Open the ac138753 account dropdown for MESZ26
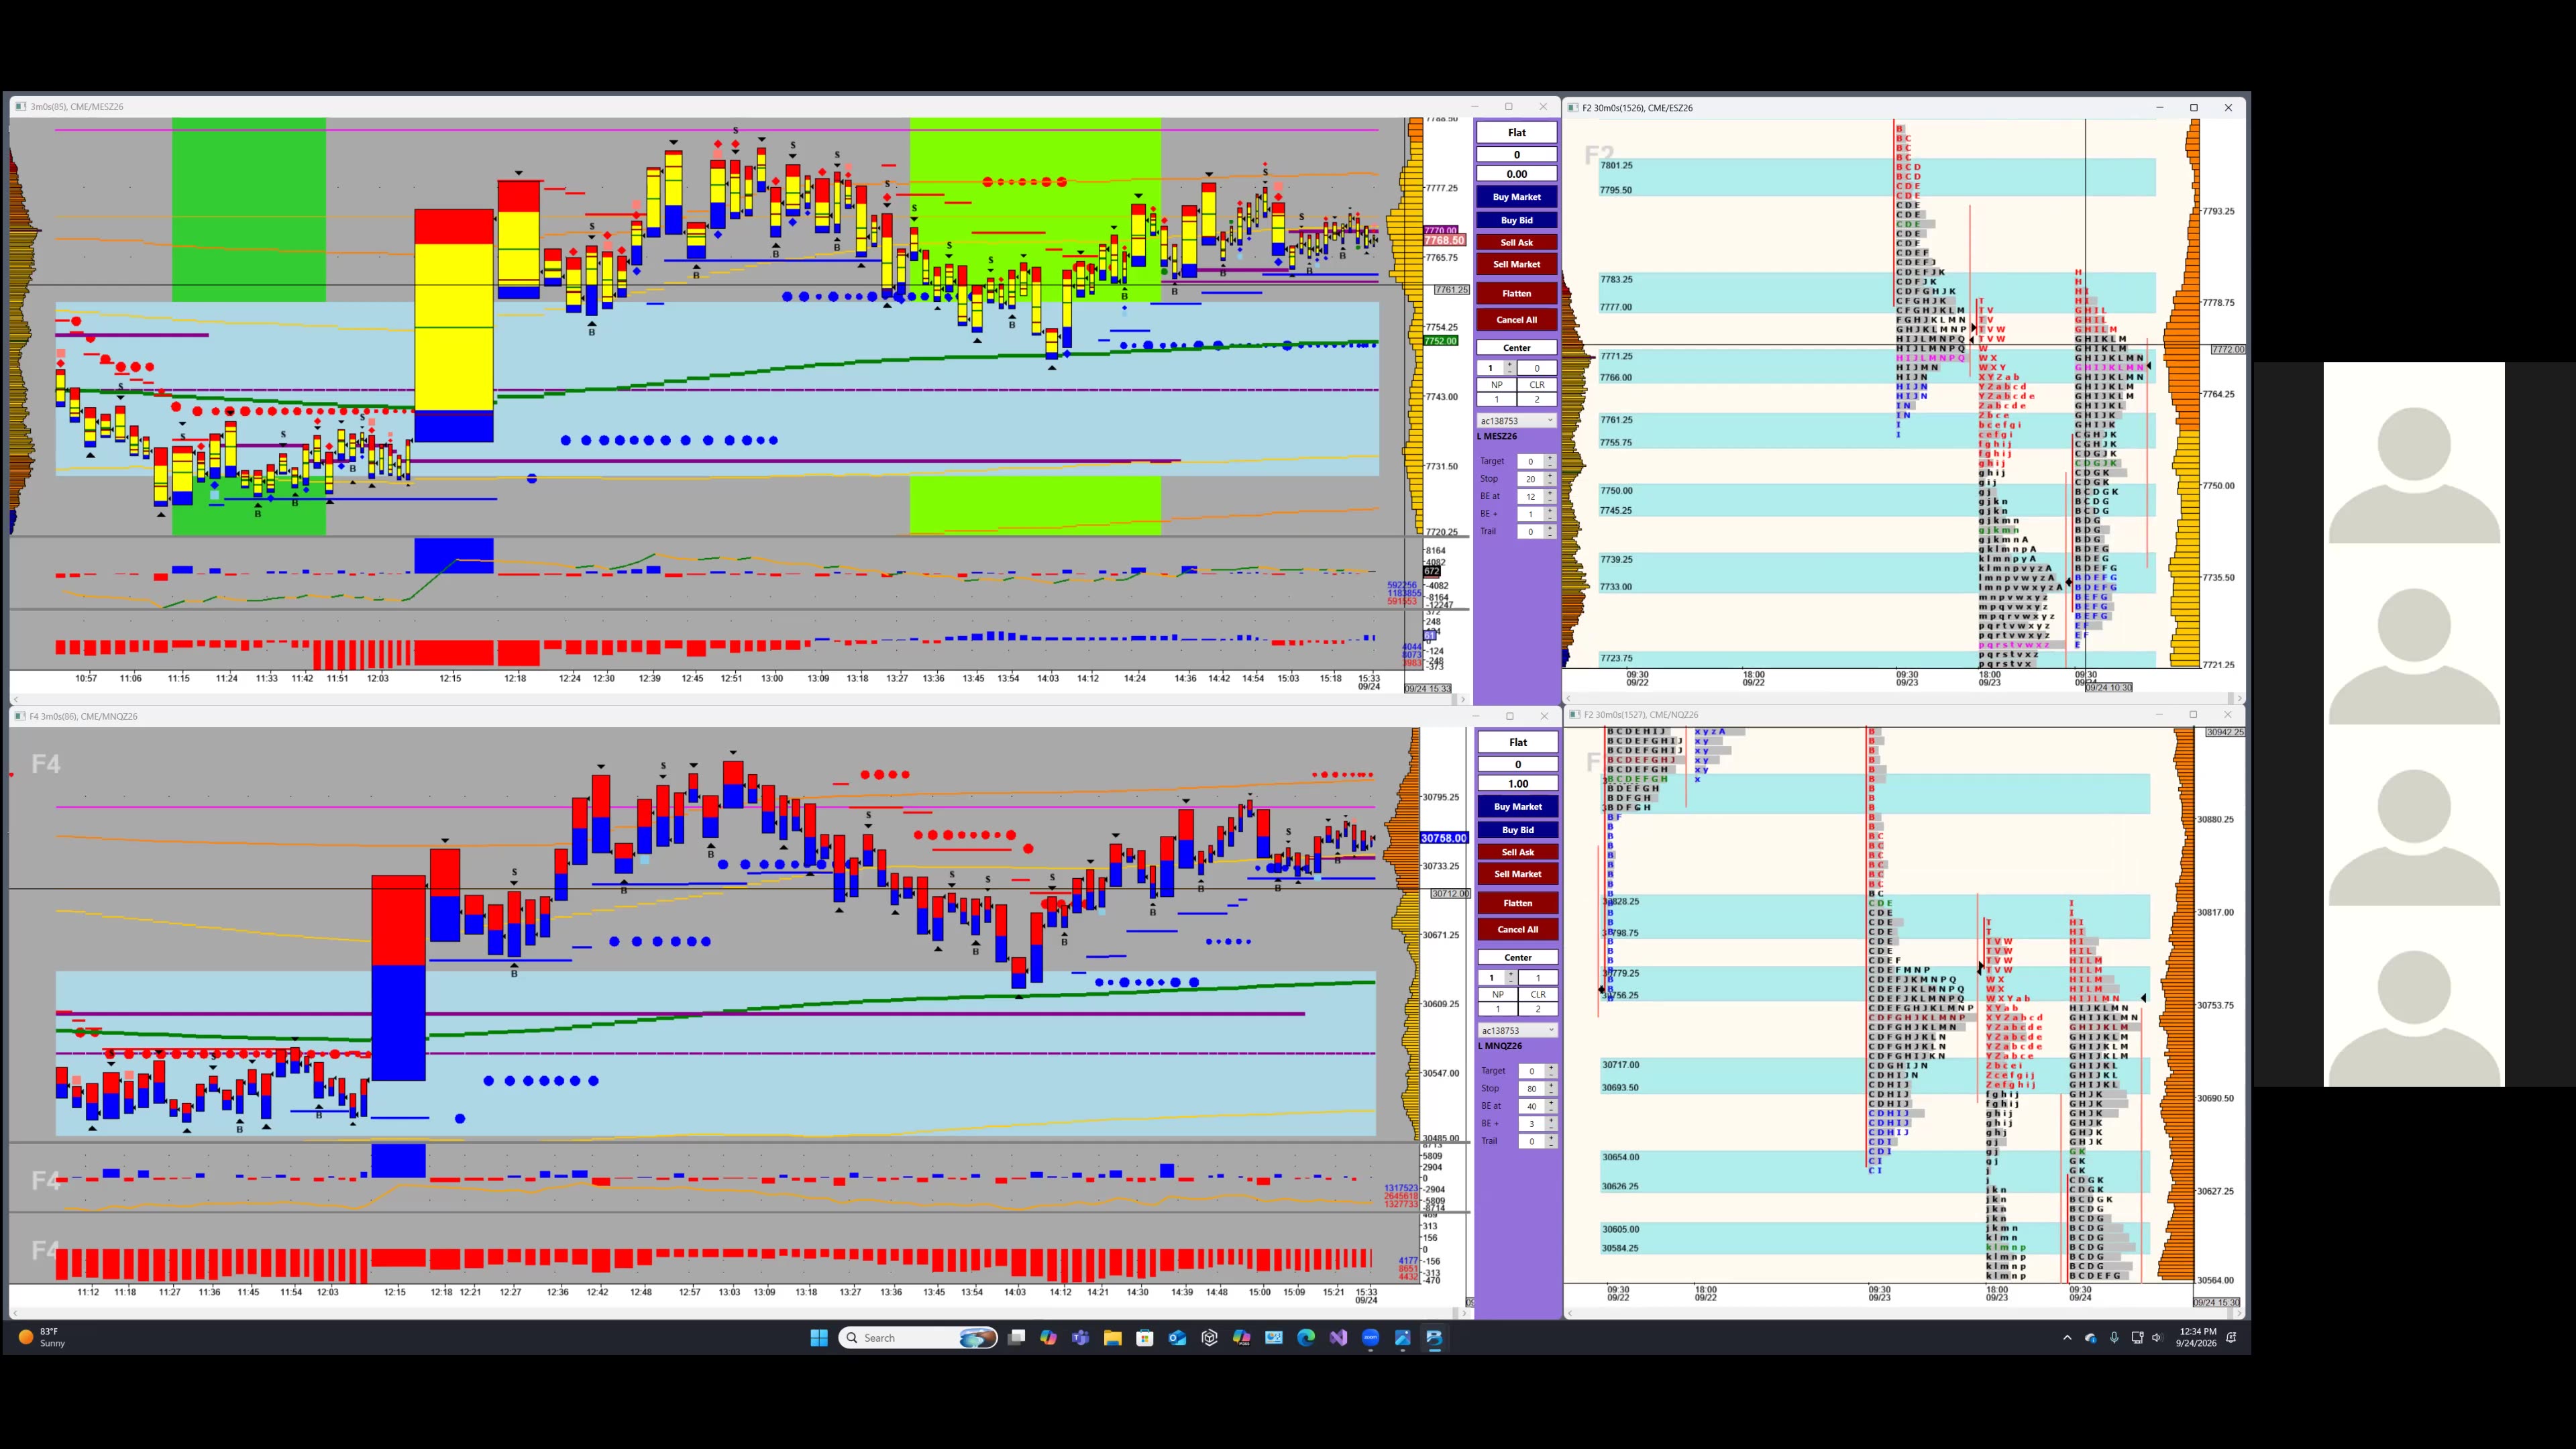2576x1449 pixels. click(x=1517, y=421)
